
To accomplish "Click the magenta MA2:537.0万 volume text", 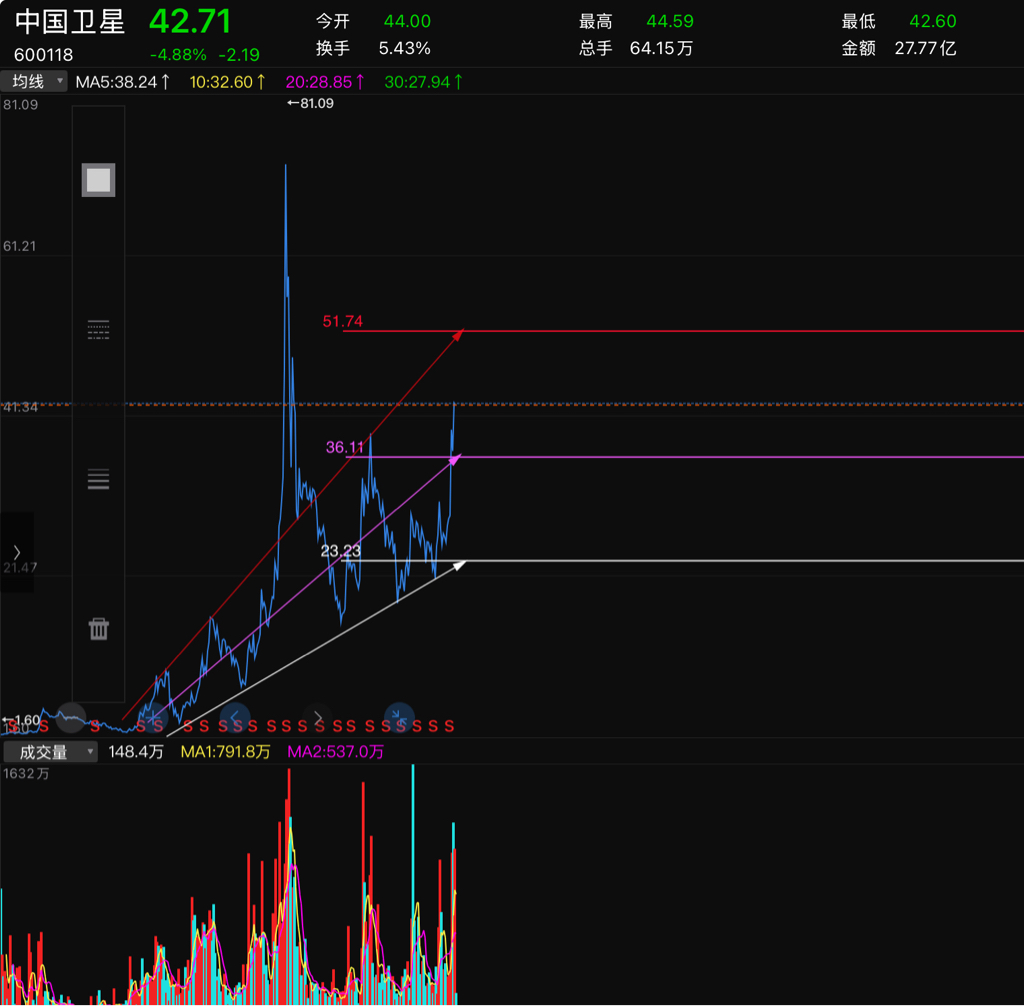I will [336, 752].
